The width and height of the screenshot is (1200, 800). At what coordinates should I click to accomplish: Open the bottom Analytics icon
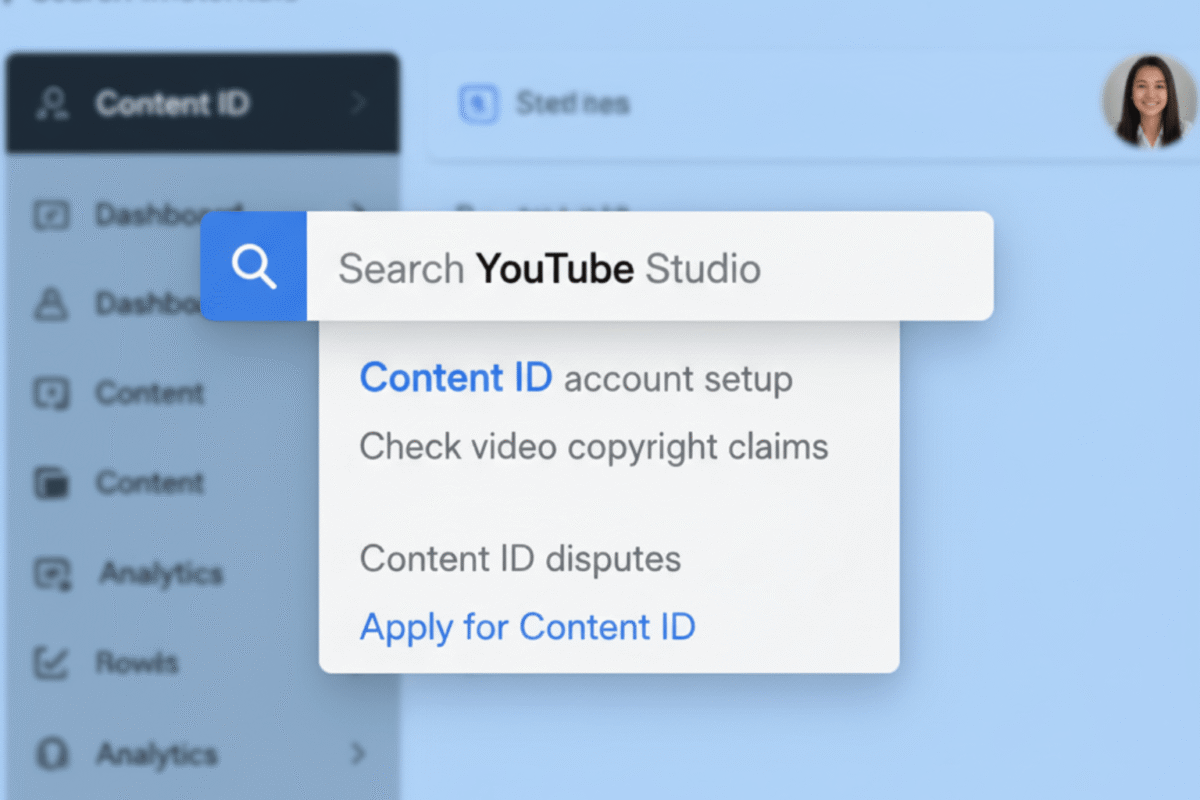click(52, 753)
